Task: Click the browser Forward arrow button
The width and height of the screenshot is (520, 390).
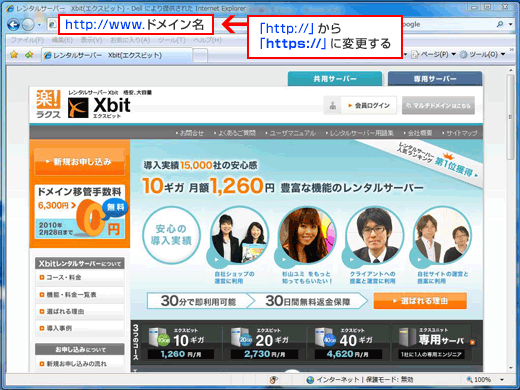Action: [x=28, y=24]
